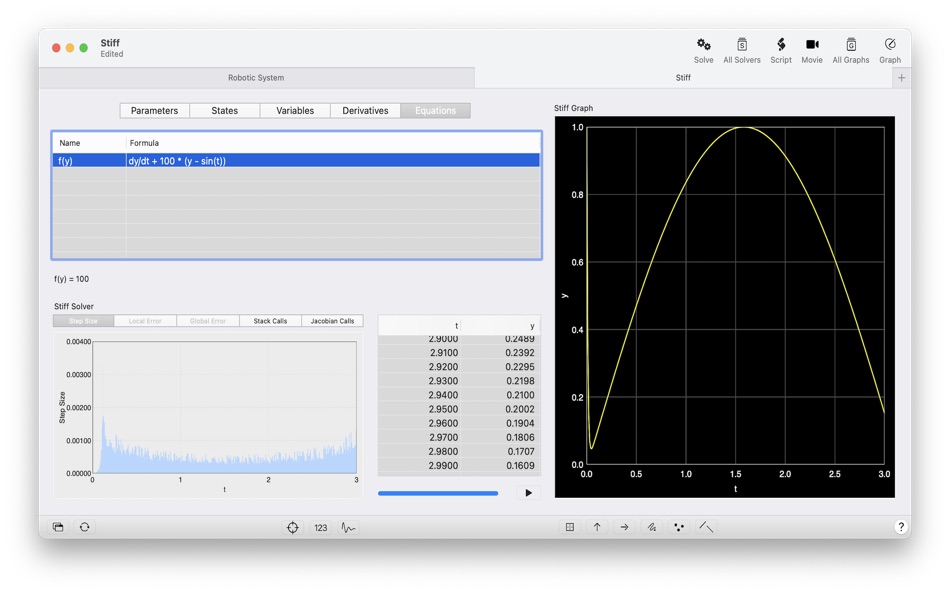Click the Solve icon in the toolbar
Screen dimensions: 950x594
pos(704,48)
